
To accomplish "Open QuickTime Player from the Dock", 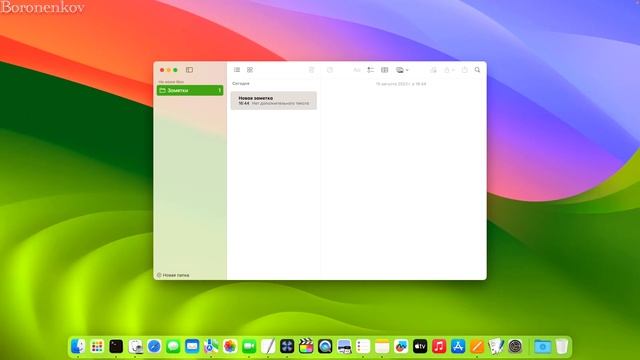I will coord(325,346).
